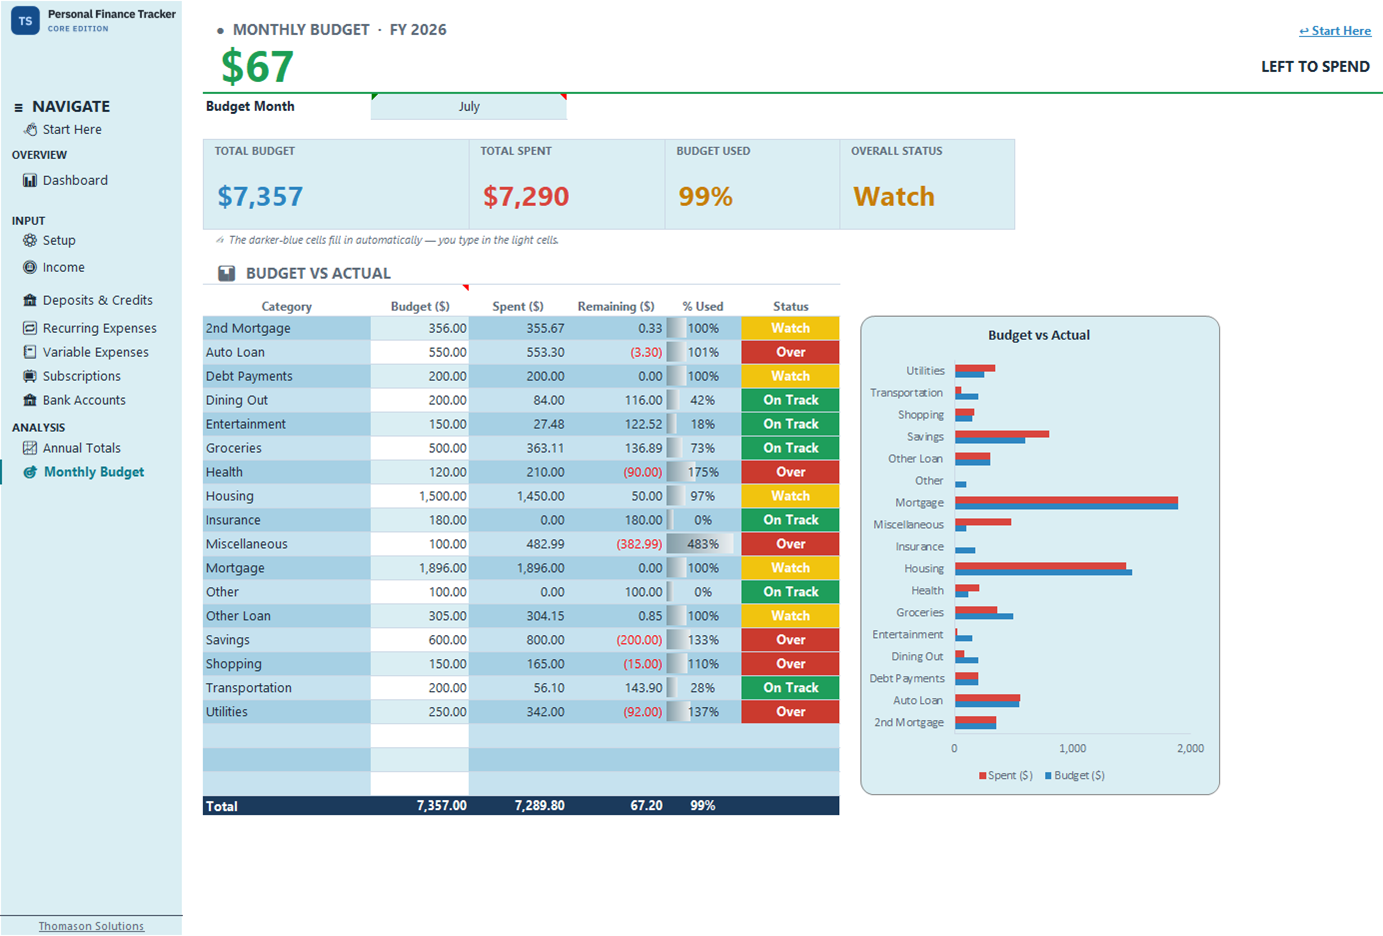Click the Deposits & Credits bank icon
Viewport: 1383px width, 936px height.
click(x=30, y=300)
